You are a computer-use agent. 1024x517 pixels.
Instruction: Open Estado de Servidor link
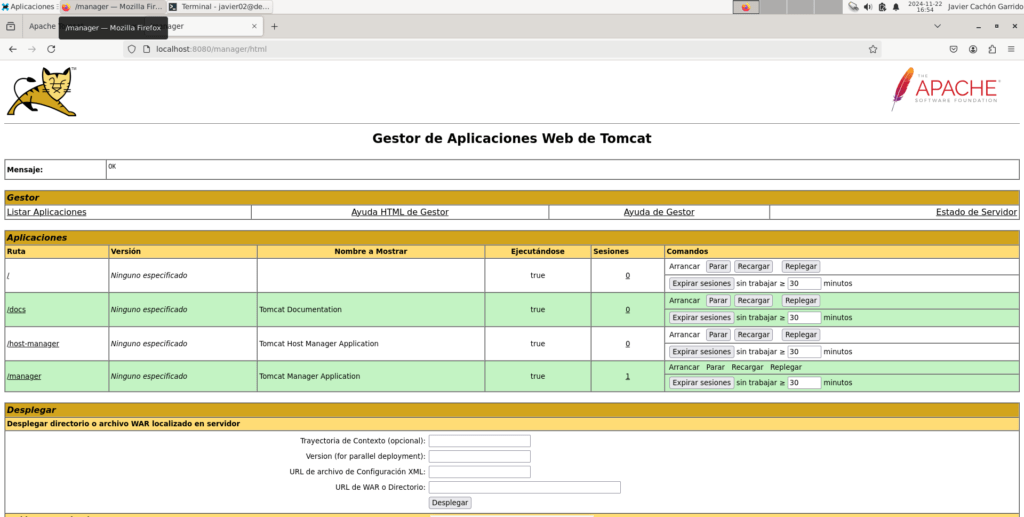tap(976, 212)
